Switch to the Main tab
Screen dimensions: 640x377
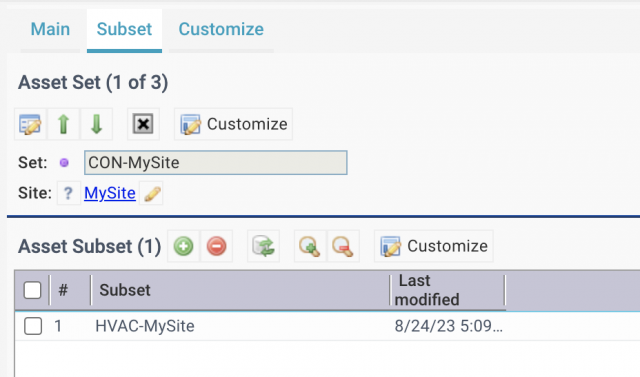coord(50,29)
